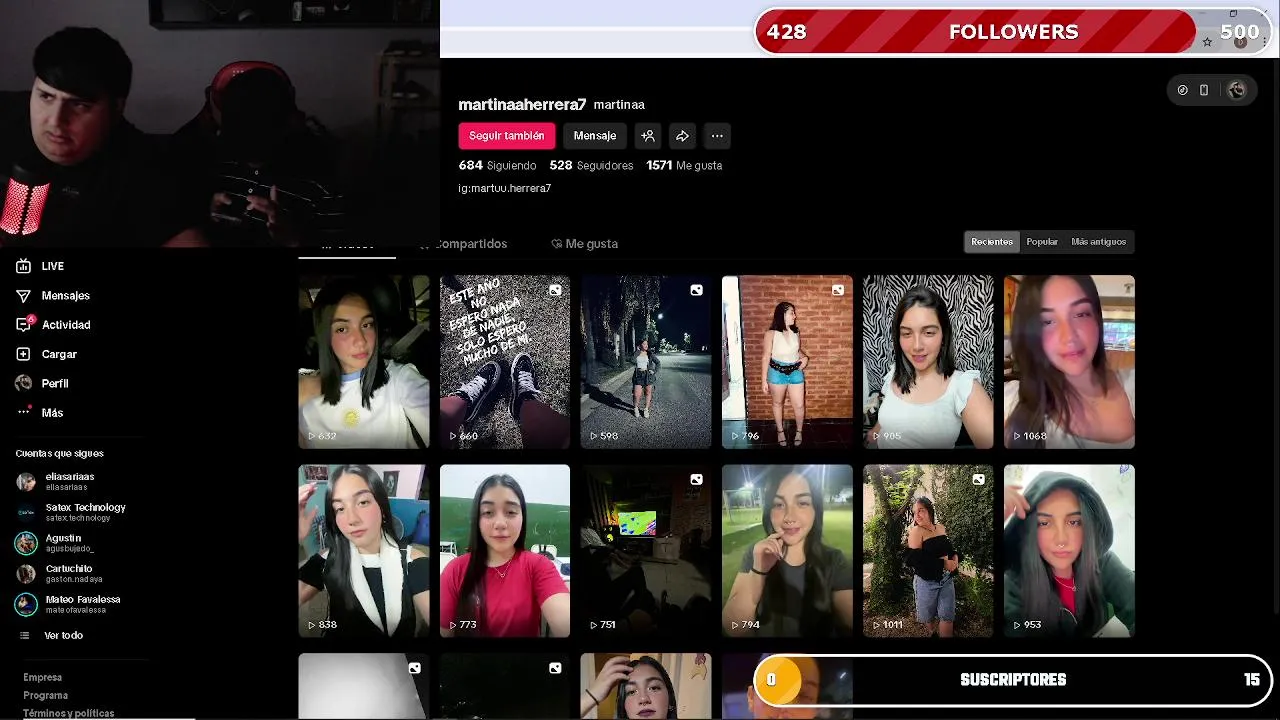Open Cartuchito account avatar
The width and height of the screenshot is (1280, 720).
pos(26,574)
